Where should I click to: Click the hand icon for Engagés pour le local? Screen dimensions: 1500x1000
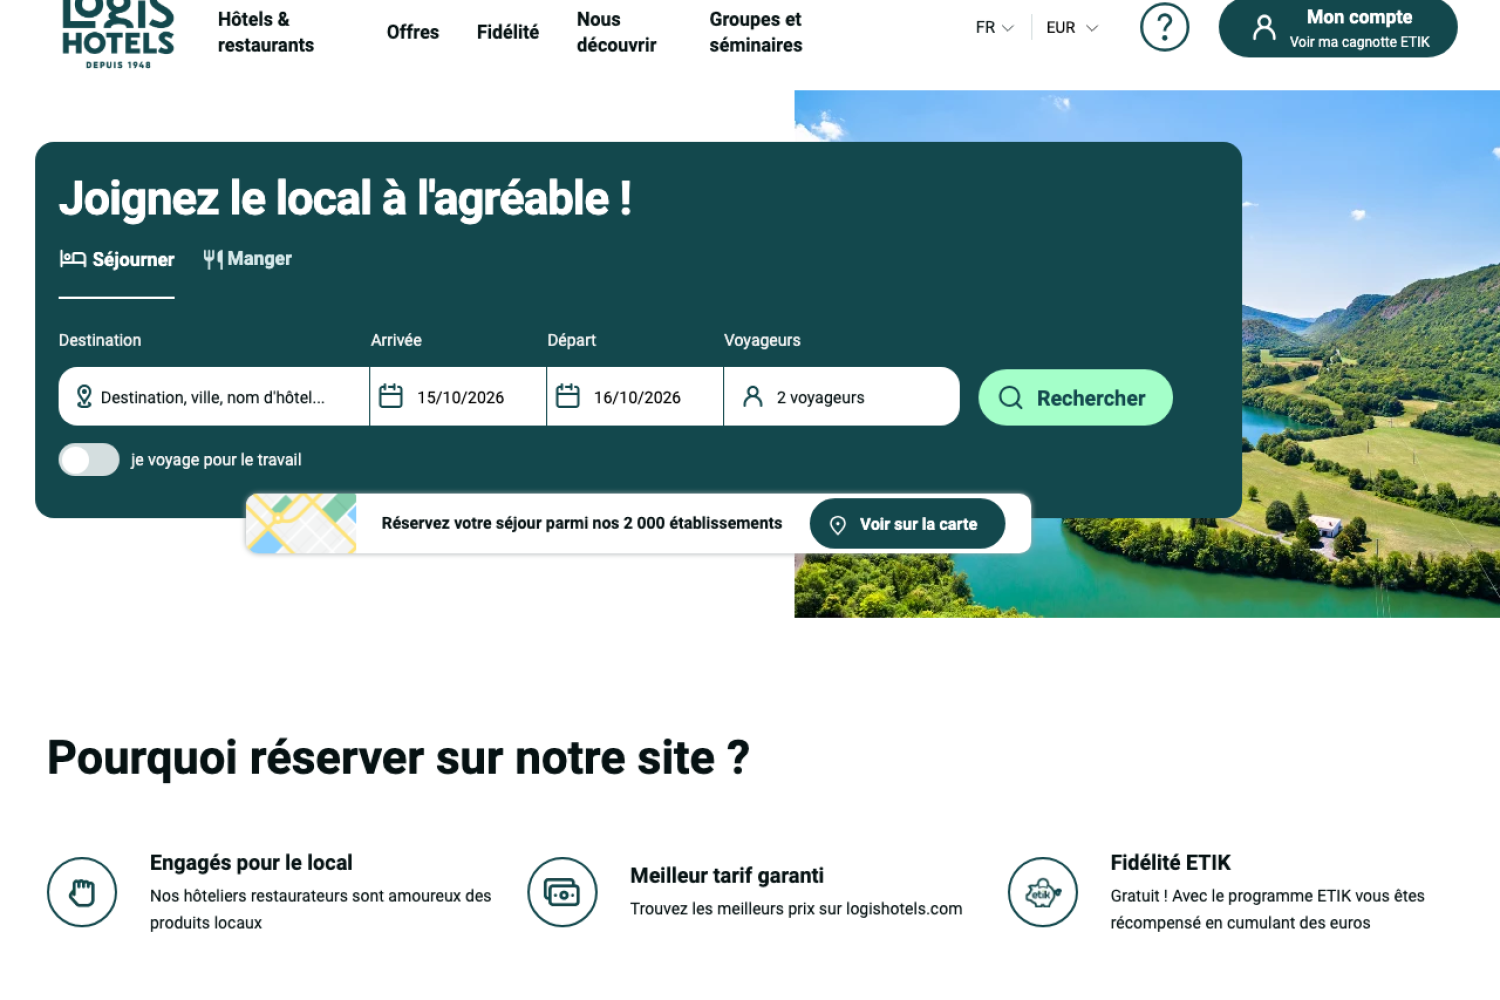tap(82, 892)
